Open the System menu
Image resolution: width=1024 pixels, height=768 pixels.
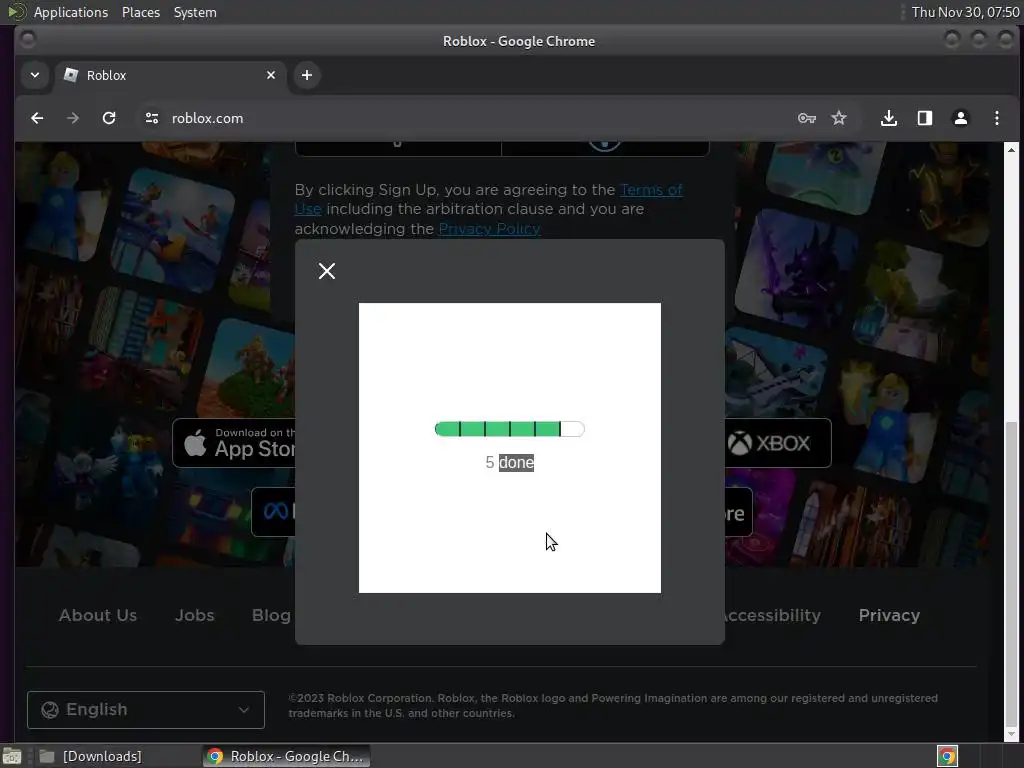[x=195, y=12]
